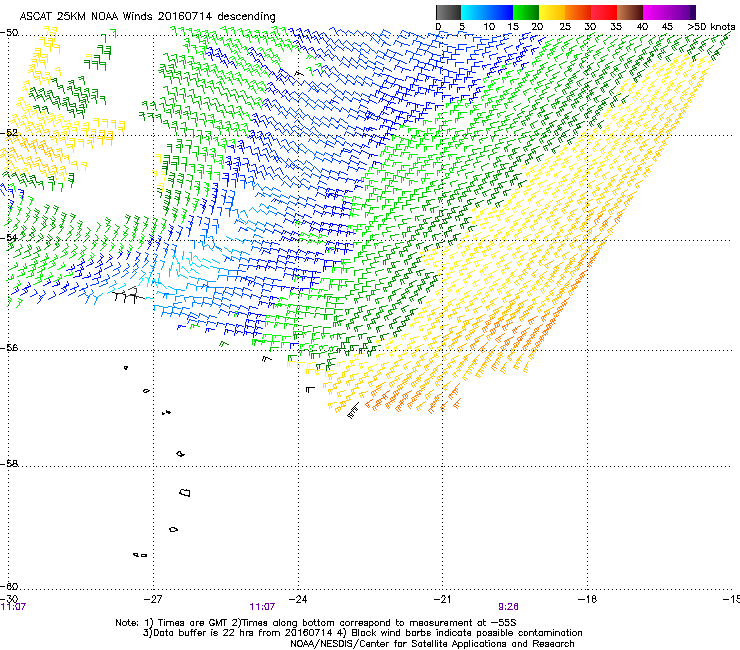The width and height of the screenshot is (740, 650).
Task: Click the blue 10-15 knots legend swatch
Action: point(500,12)
